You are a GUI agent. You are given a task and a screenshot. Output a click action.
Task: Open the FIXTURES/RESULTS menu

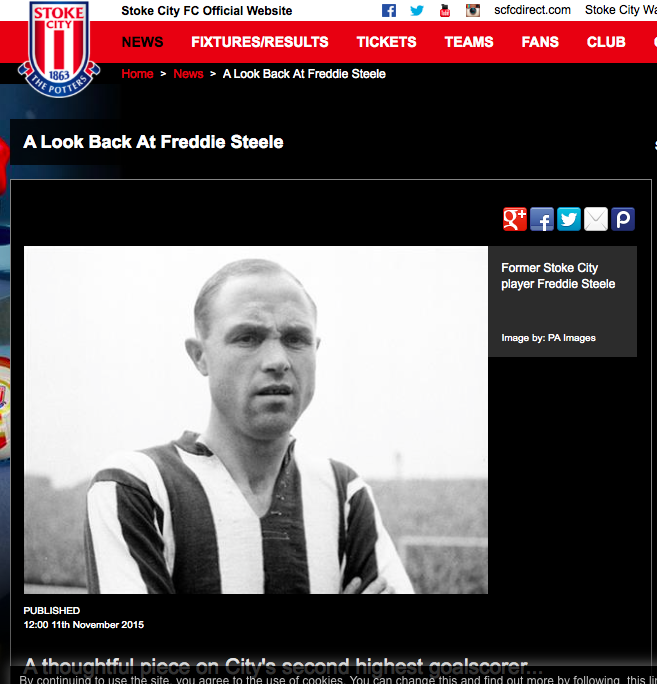[x=260, y=42]
